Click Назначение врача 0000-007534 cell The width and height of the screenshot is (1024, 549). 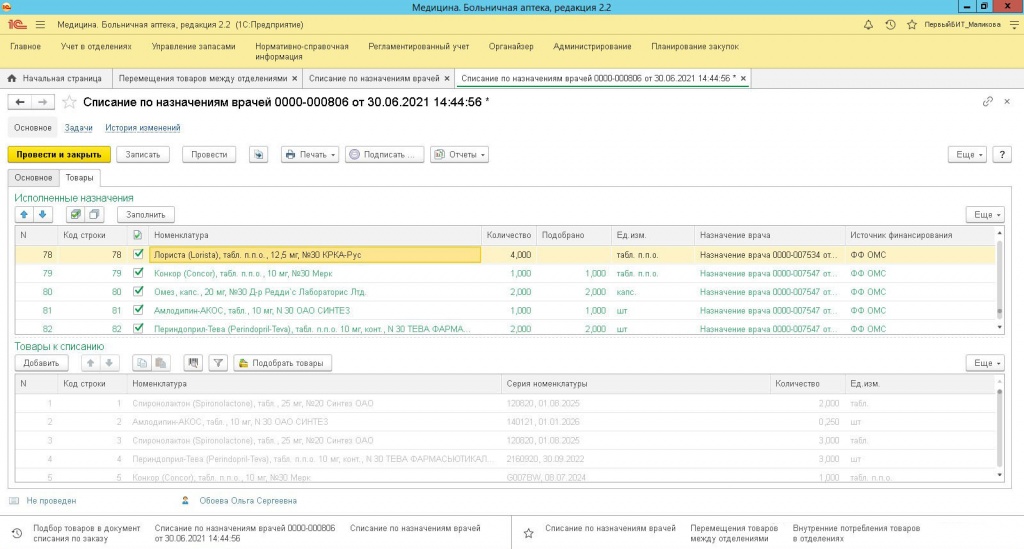point(769,255)
